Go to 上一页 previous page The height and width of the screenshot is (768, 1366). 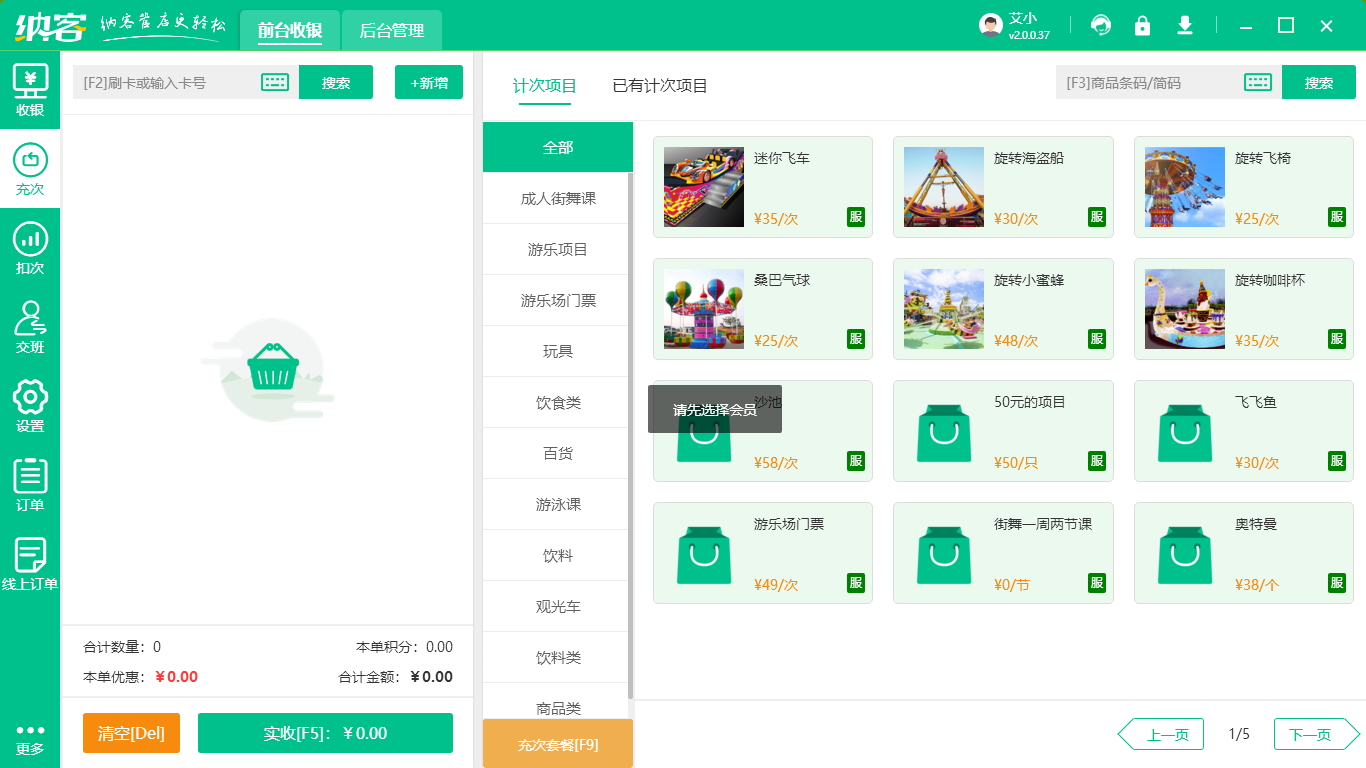(1160, 734)
